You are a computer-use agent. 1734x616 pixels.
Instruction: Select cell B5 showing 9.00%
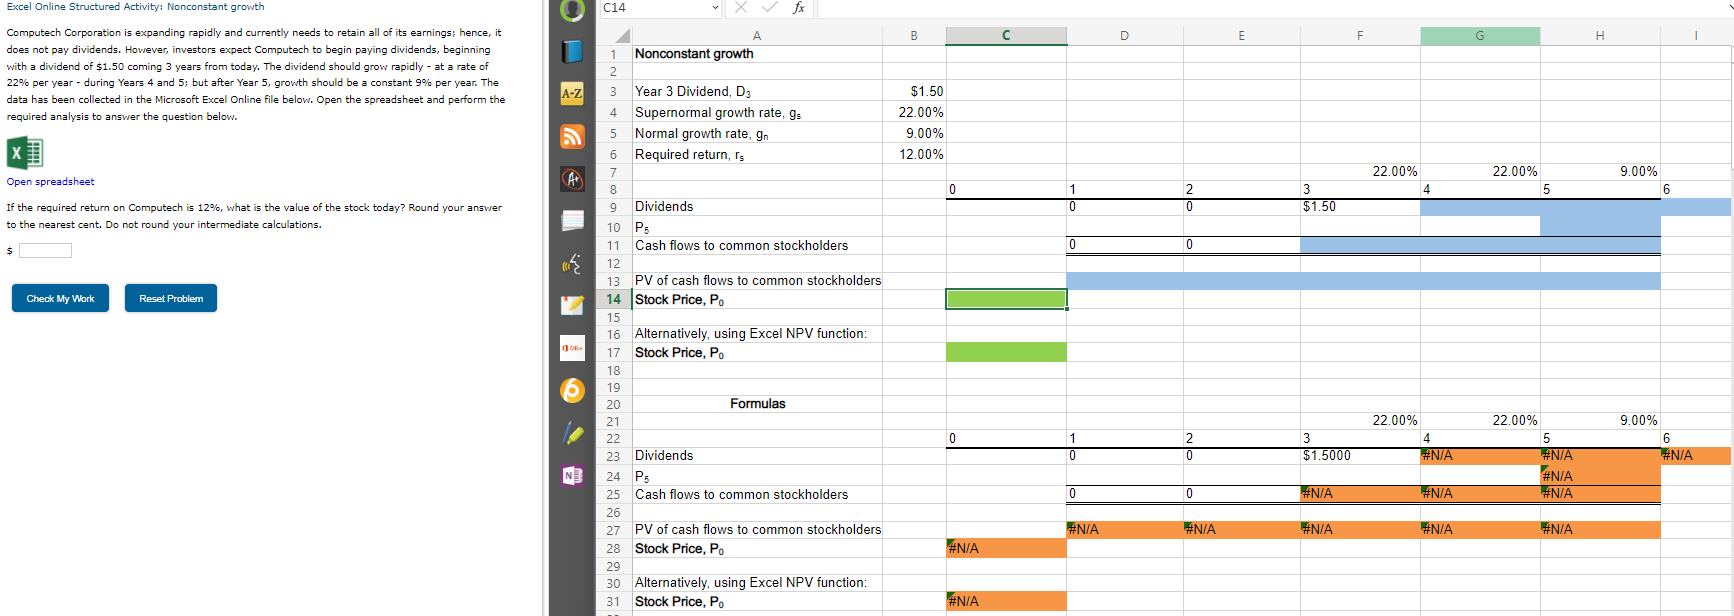[x=914, y=133]
